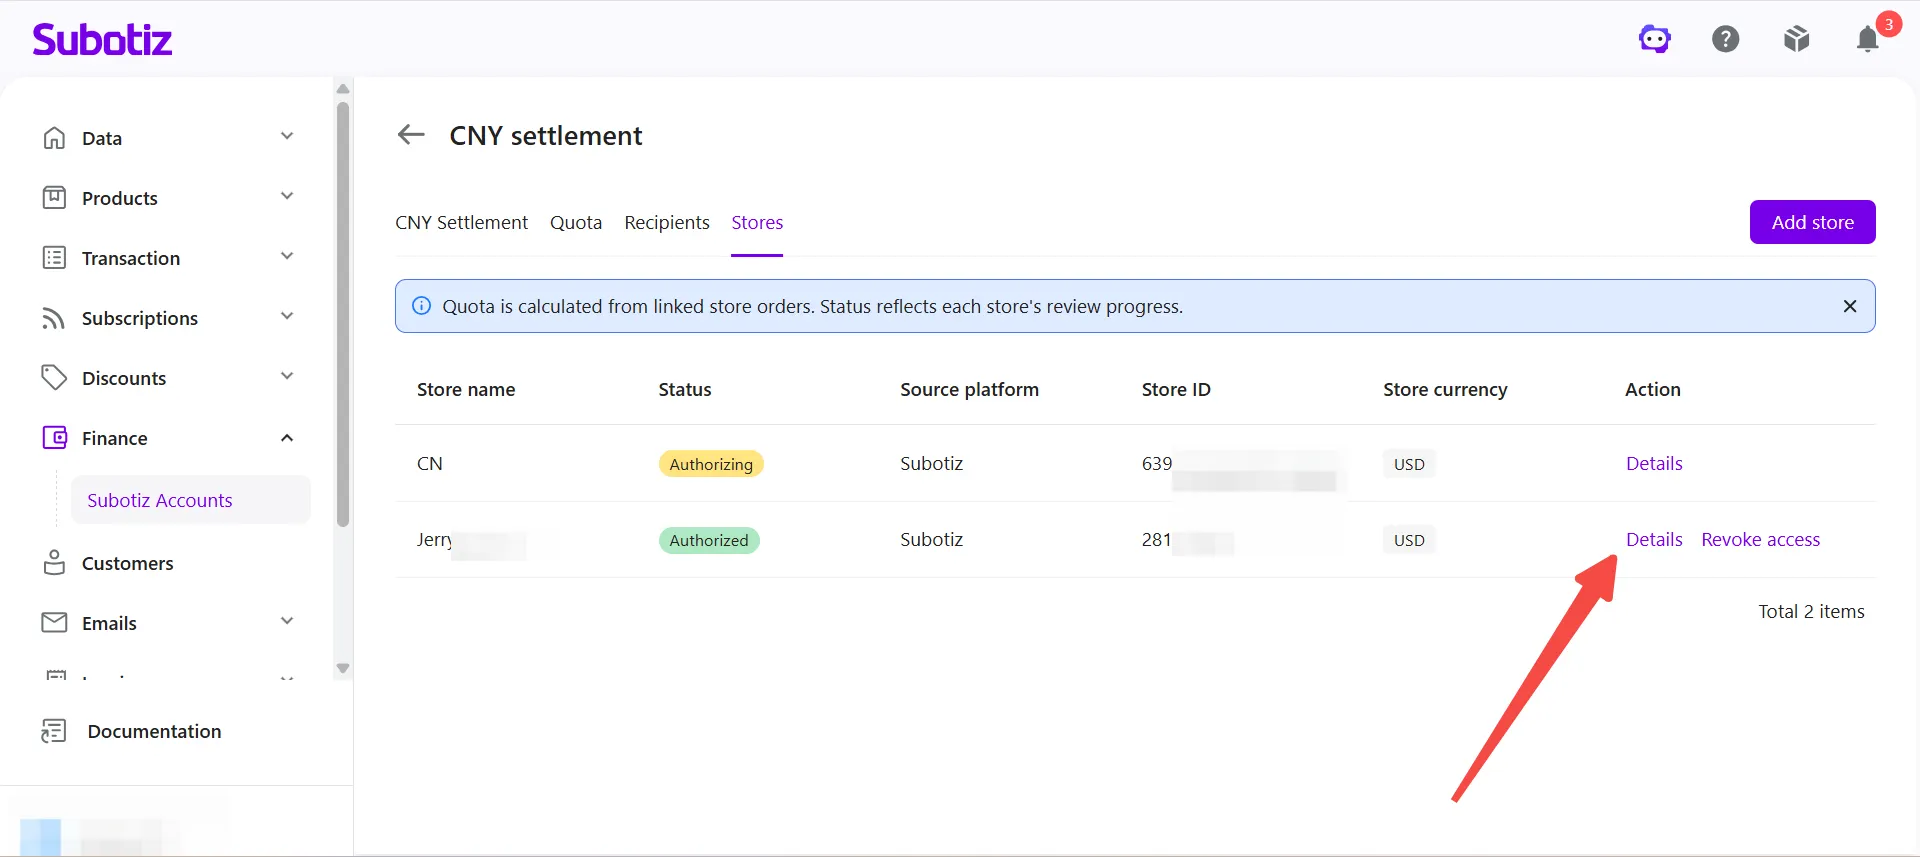This screenshot has height=857, width=1920.
Task: Click the Emails envelope icon in sidebar
Action: 54,623
